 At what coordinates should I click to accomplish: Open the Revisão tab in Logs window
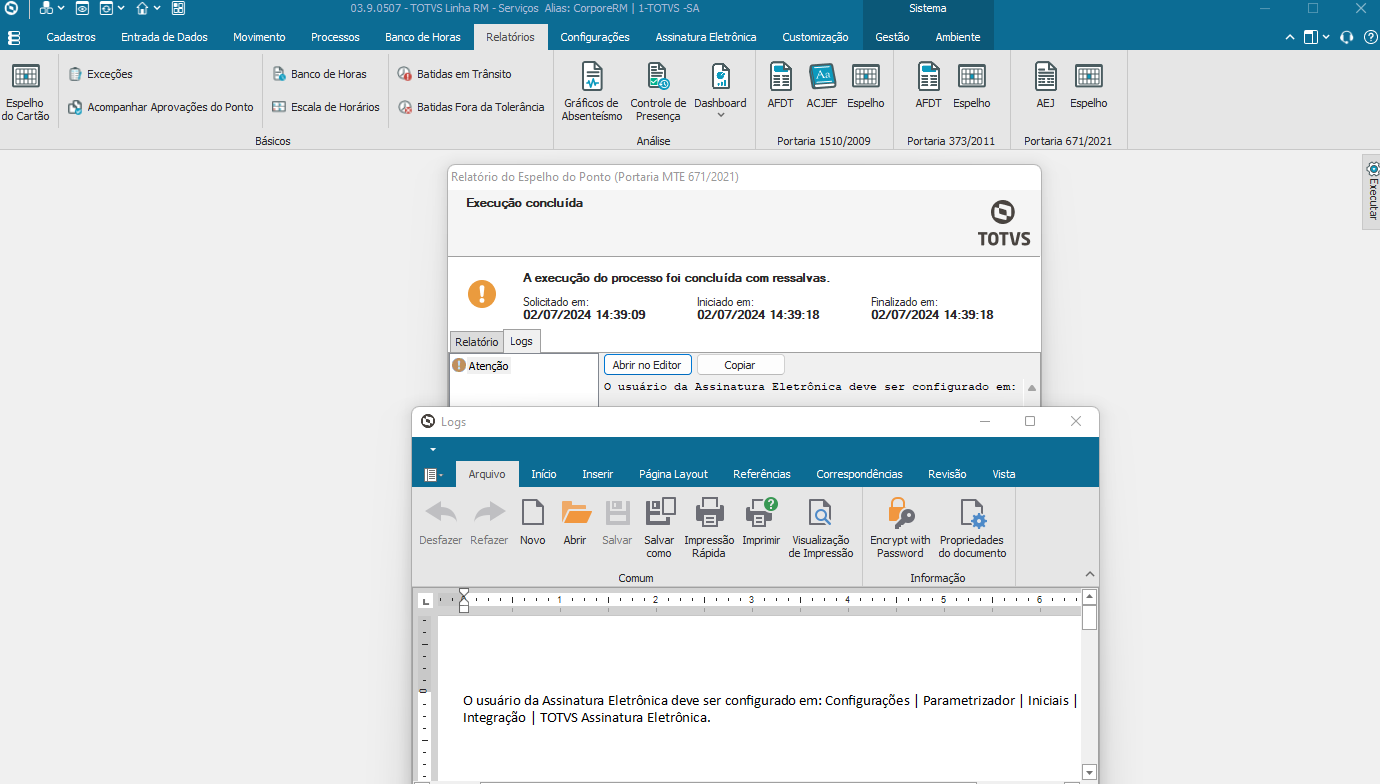point(947,474)
